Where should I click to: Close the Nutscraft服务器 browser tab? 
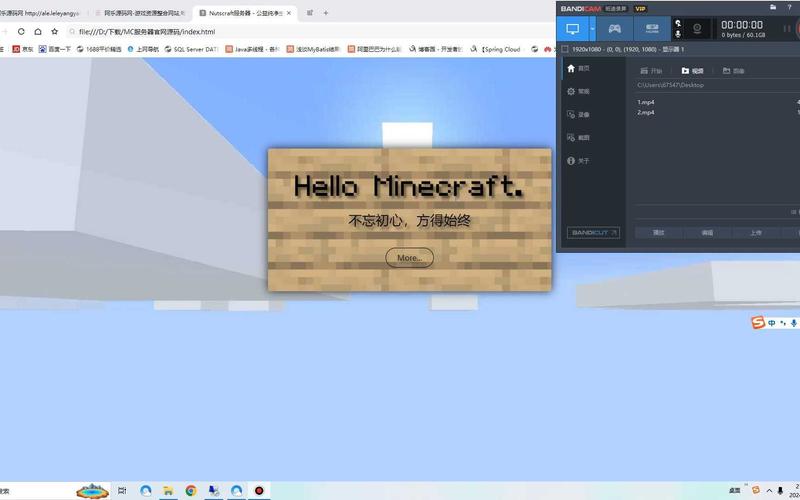[x=289, y=13]
